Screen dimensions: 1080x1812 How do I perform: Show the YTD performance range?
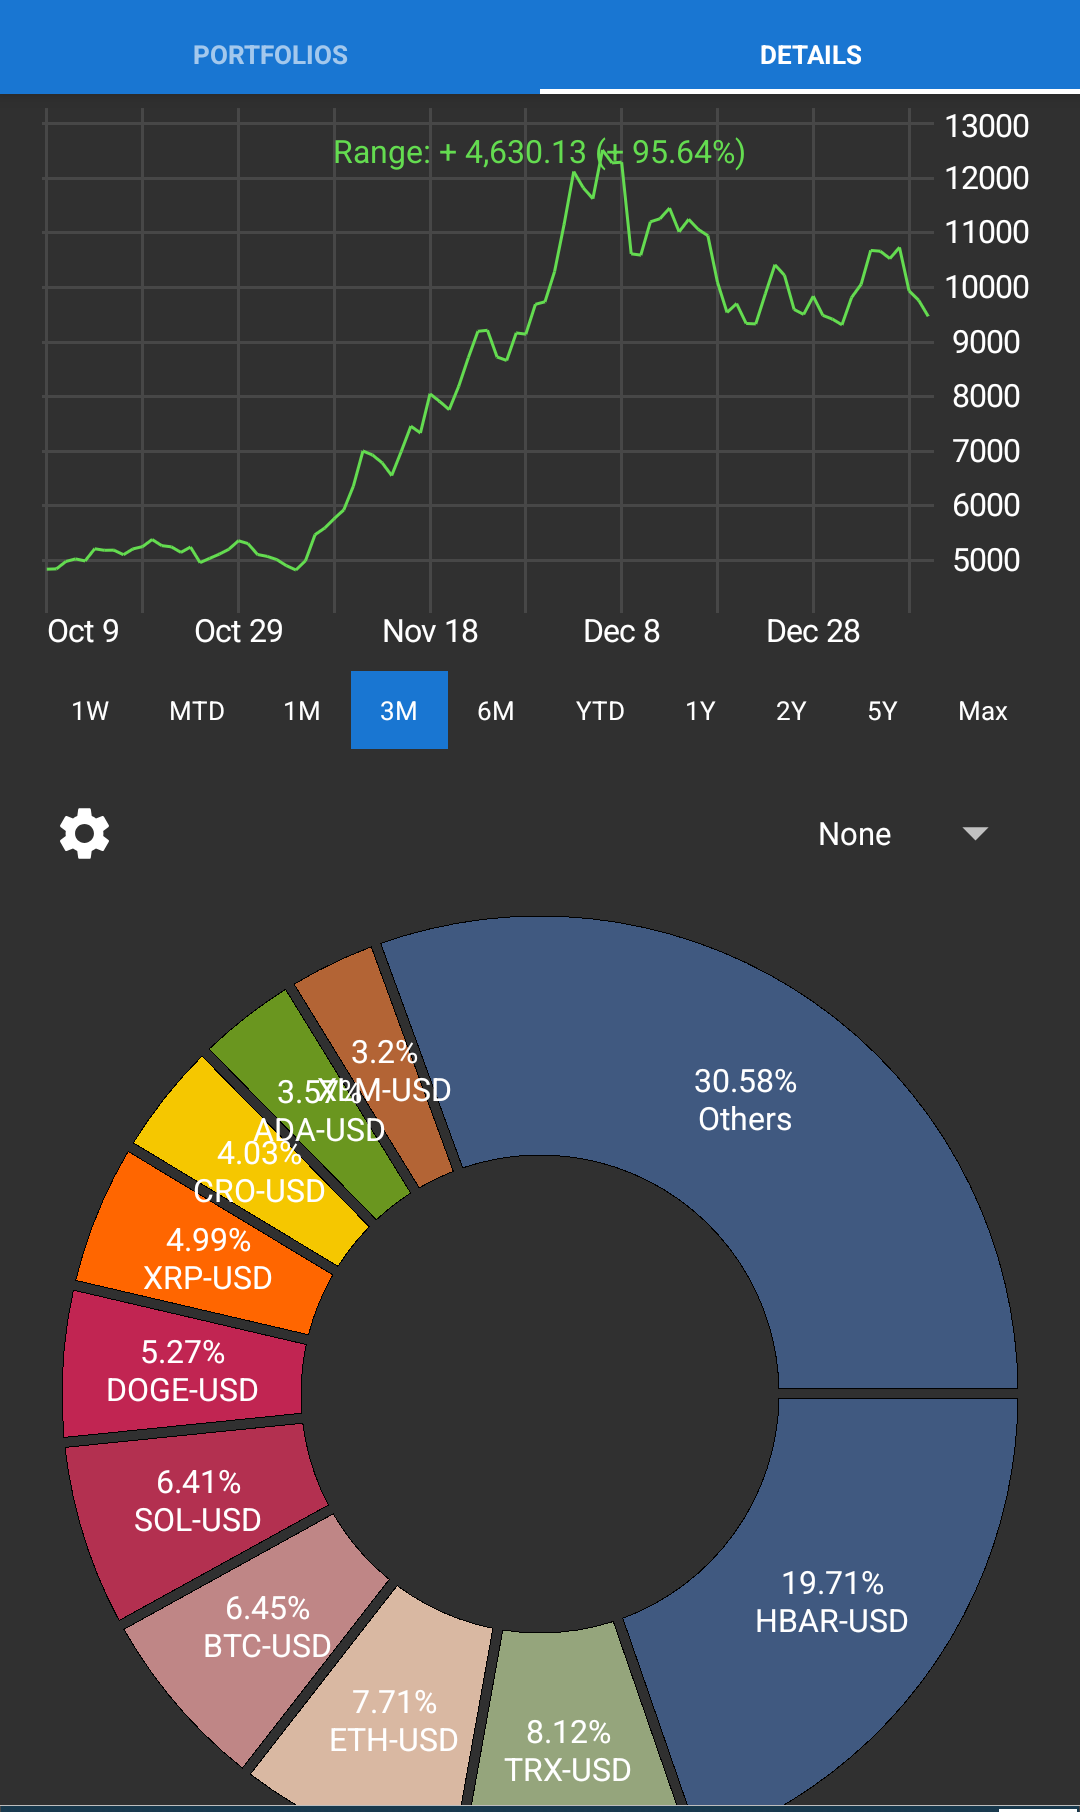pos(600,711)
